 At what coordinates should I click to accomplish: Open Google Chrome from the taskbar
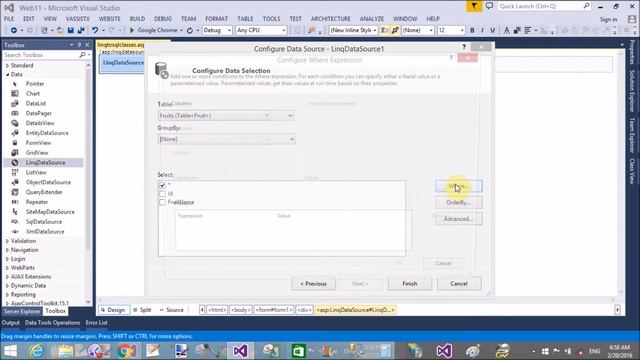(x=127, y=351)
